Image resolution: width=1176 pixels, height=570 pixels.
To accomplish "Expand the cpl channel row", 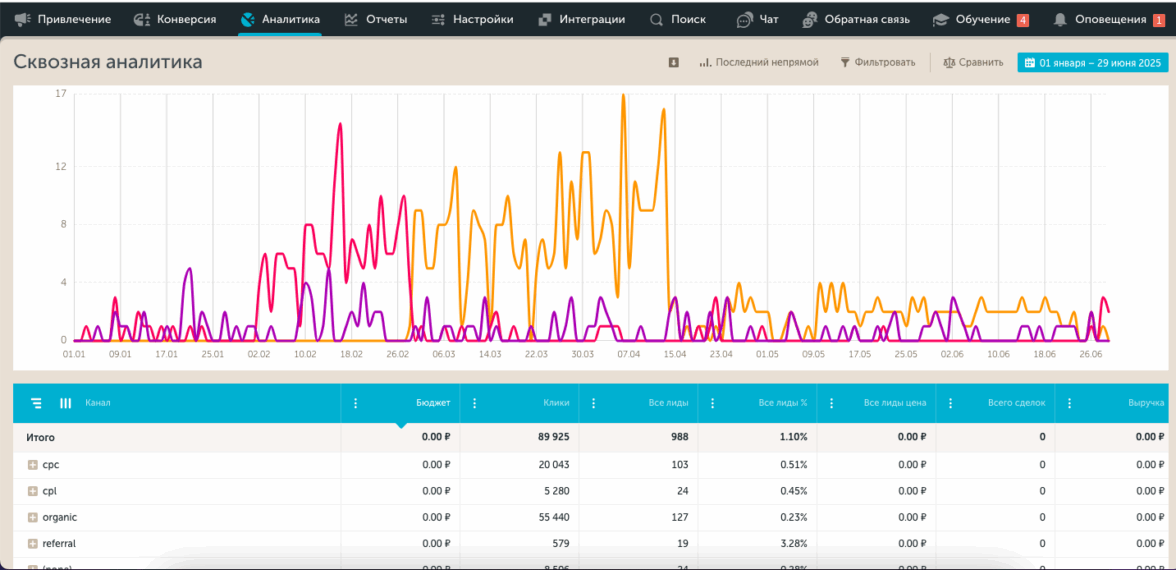I will [x=32, y=491].
